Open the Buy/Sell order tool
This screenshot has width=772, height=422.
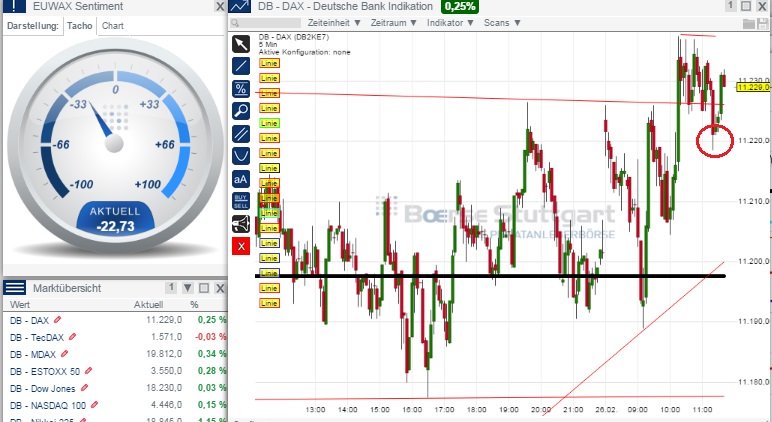241,201
